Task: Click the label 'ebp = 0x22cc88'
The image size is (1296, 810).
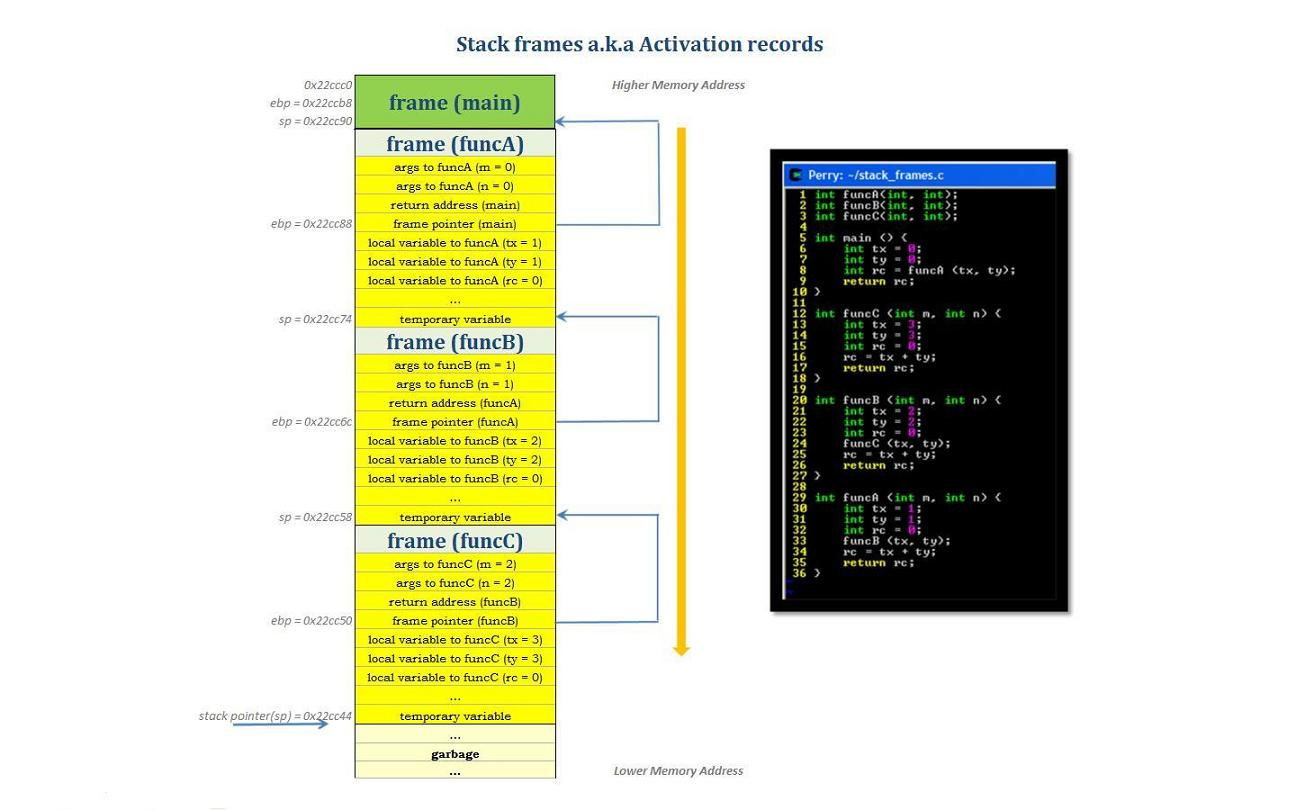Action: 311,224
